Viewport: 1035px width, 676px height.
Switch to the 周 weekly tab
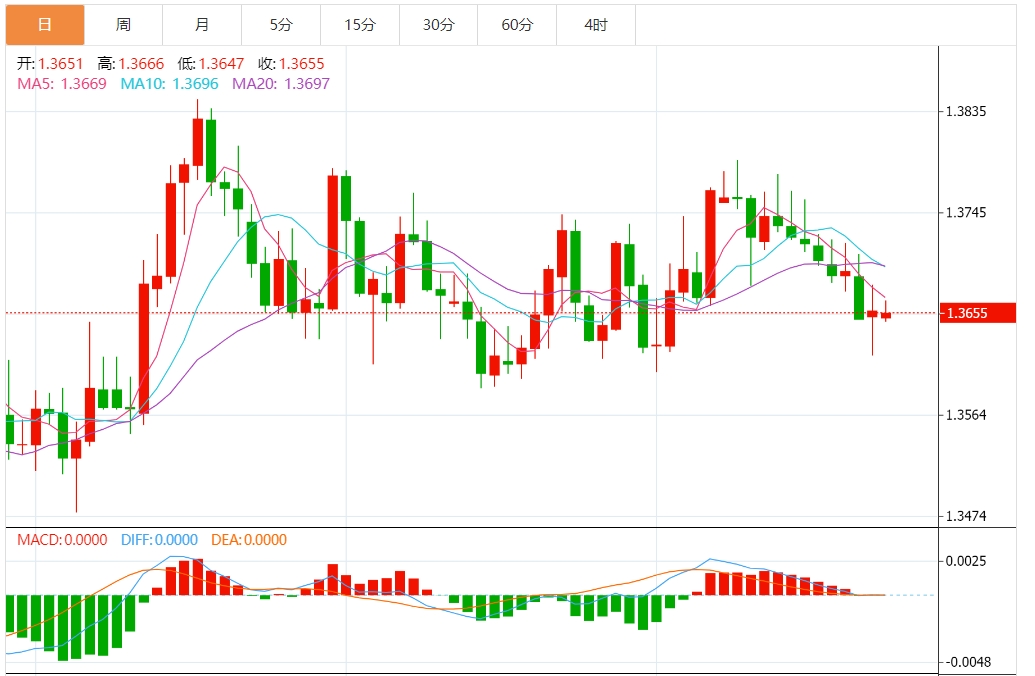[123, 25]
